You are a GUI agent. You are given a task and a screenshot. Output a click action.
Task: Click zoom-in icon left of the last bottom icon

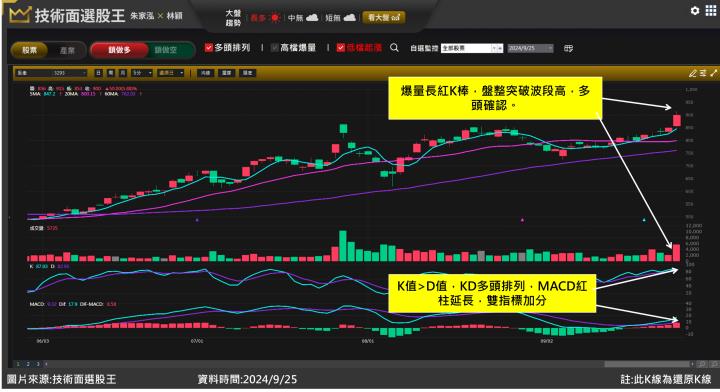click(702, 364)
